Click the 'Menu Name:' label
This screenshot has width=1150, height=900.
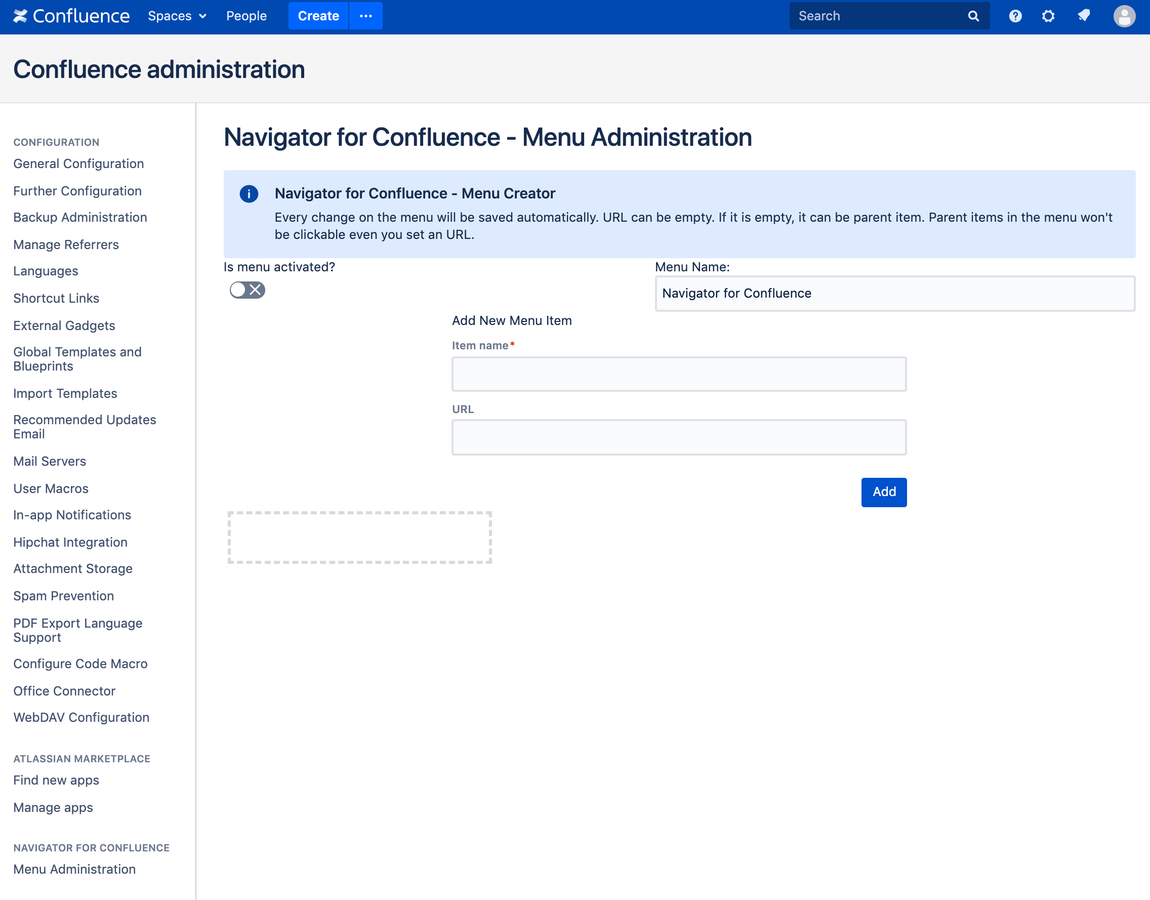(x=692, y=267)
